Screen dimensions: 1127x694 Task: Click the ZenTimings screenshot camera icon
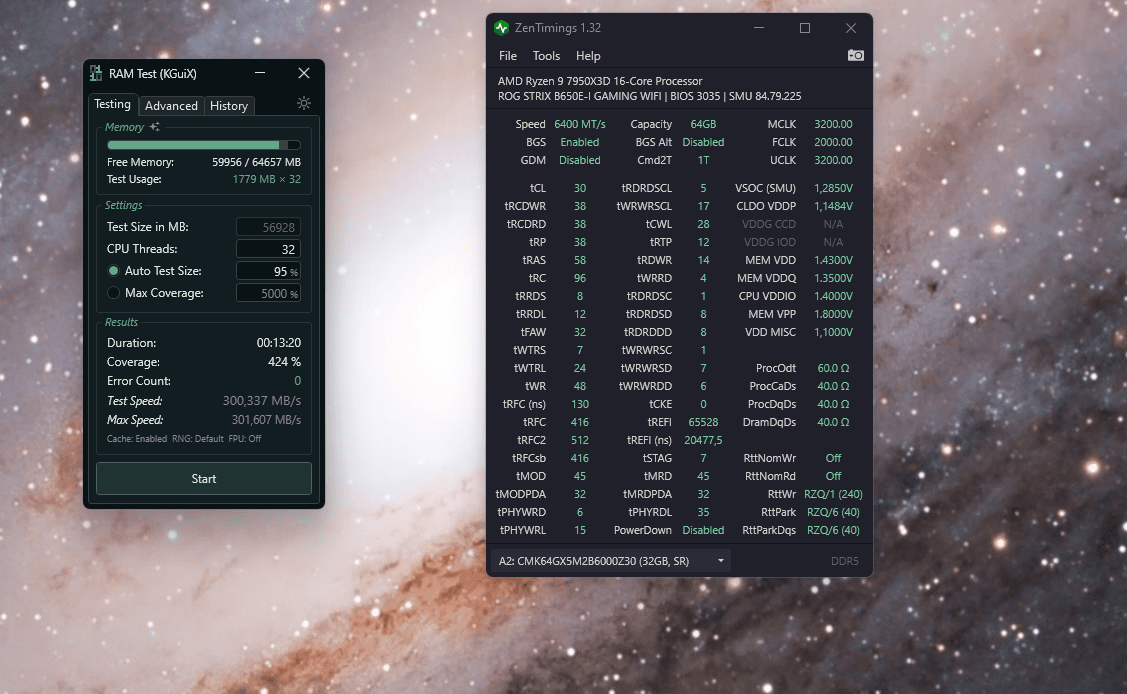[x=855, y=55]
